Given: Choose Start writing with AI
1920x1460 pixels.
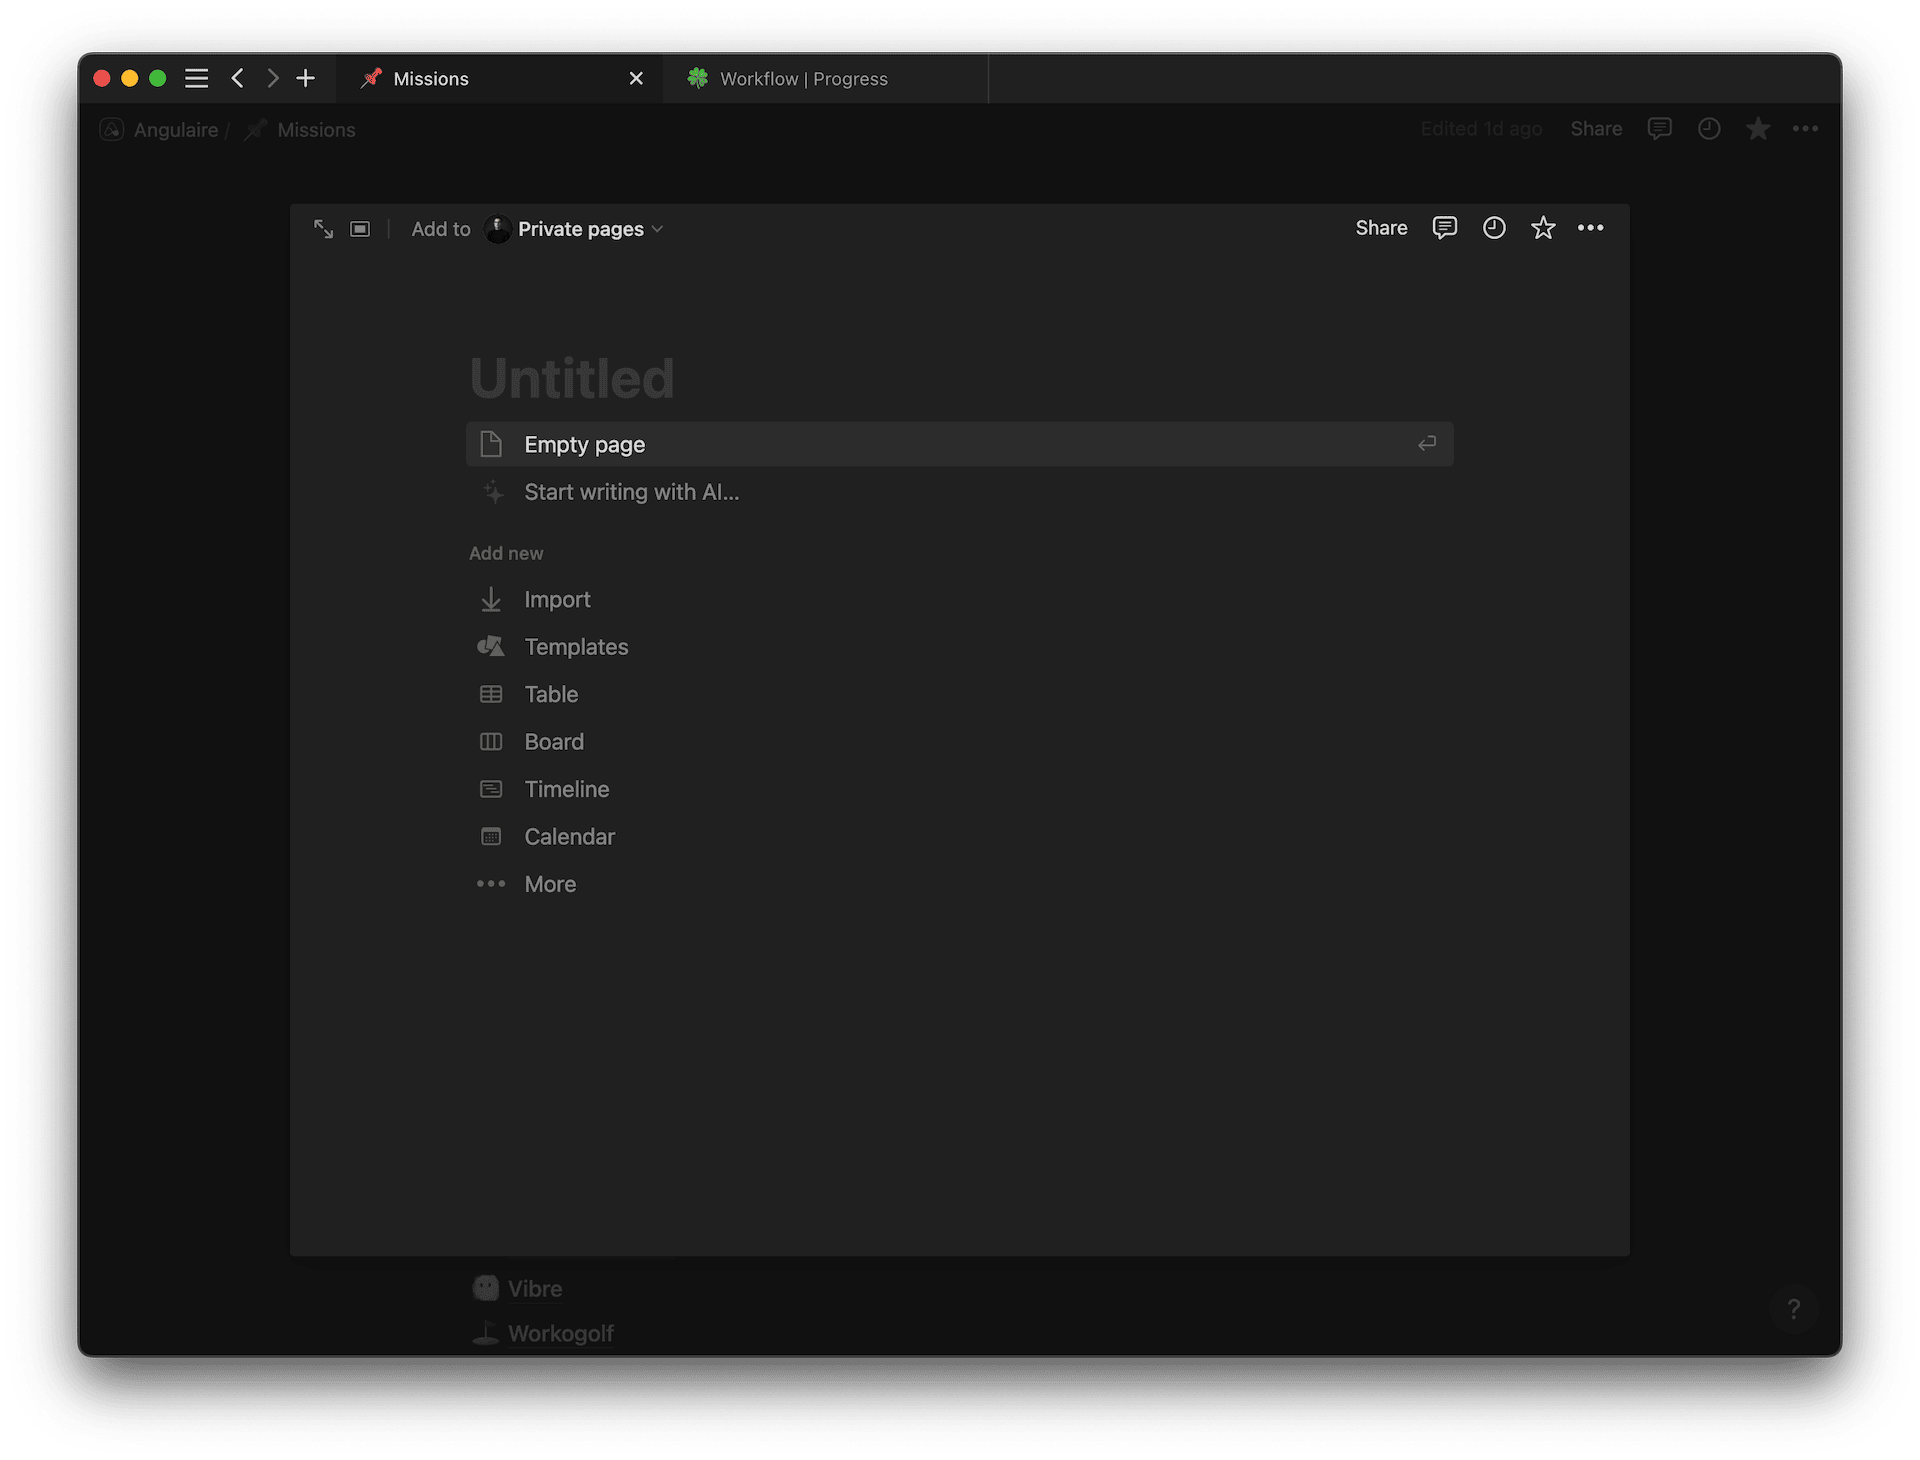Looking at the screenshot, I should tap(631, 492).
